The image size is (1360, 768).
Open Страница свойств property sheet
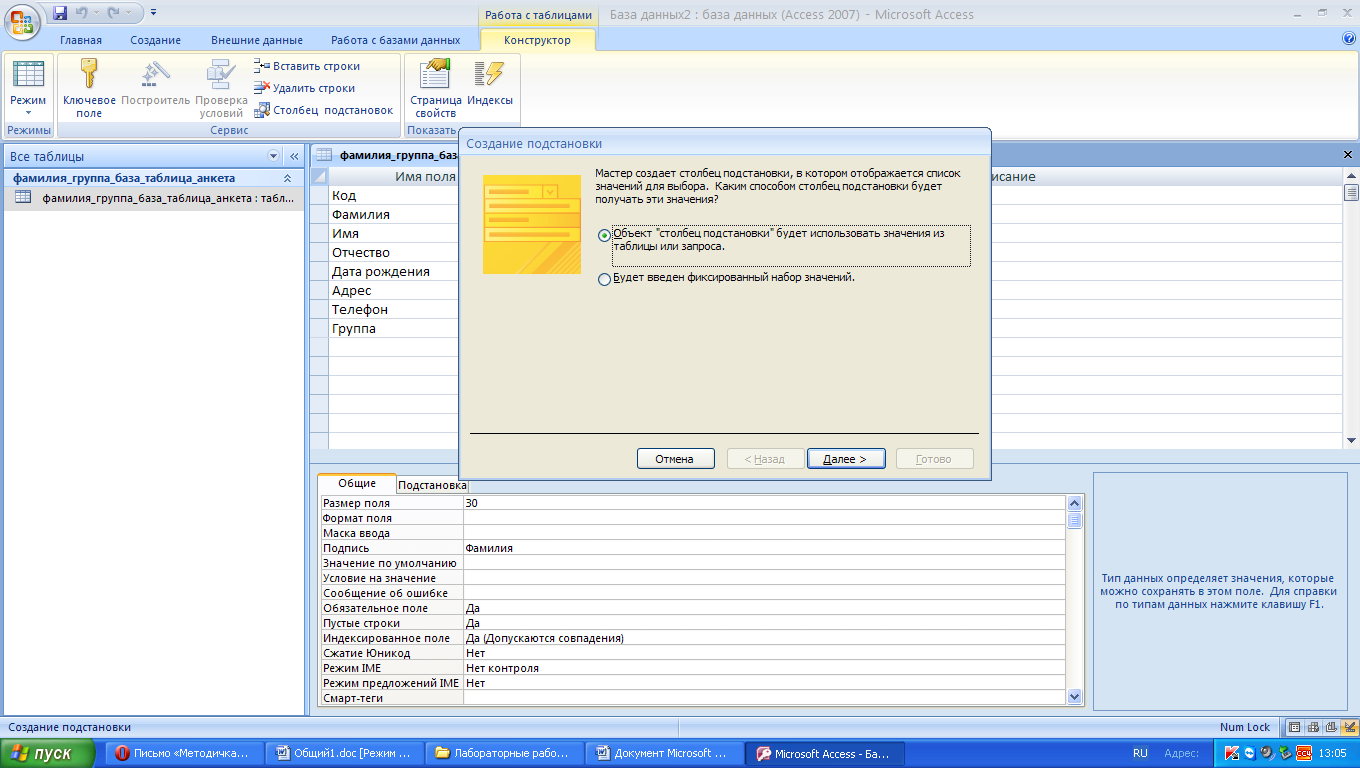coord(435,88)
